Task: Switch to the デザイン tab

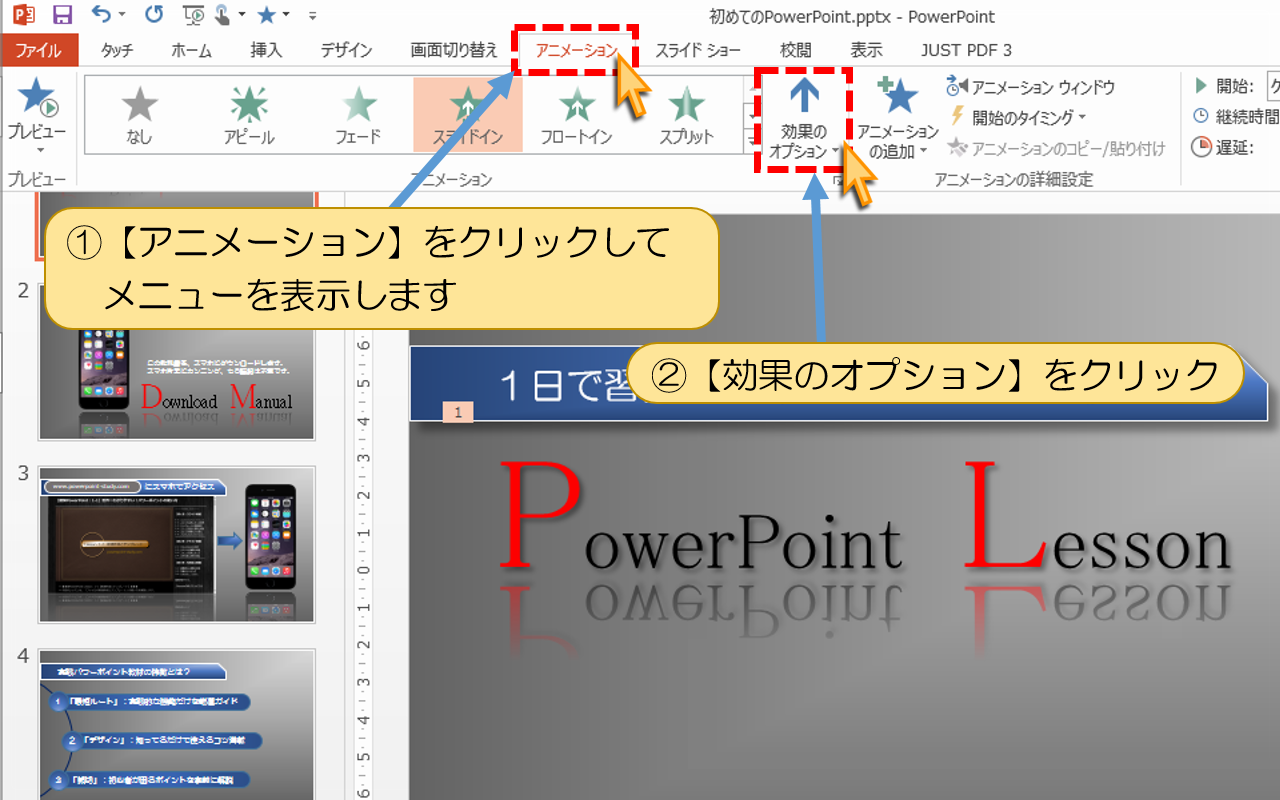Action: (x=346, y=50)
